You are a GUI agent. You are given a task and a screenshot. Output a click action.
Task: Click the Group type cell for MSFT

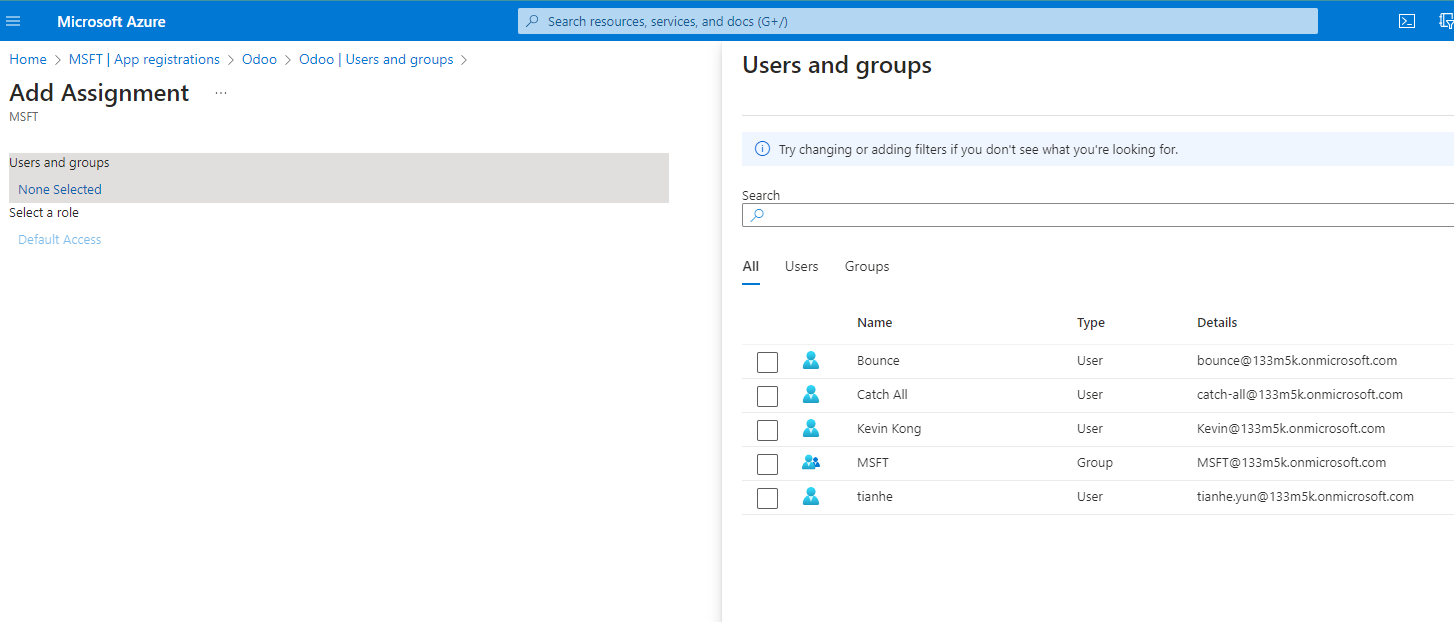[x=1095, y=462]
